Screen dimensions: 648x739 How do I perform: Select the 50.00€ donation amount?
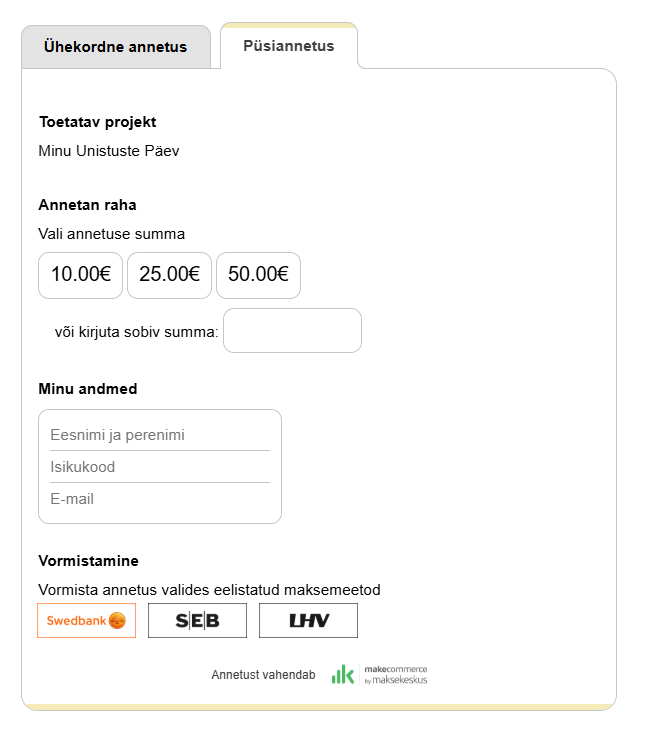pos(258,275)
